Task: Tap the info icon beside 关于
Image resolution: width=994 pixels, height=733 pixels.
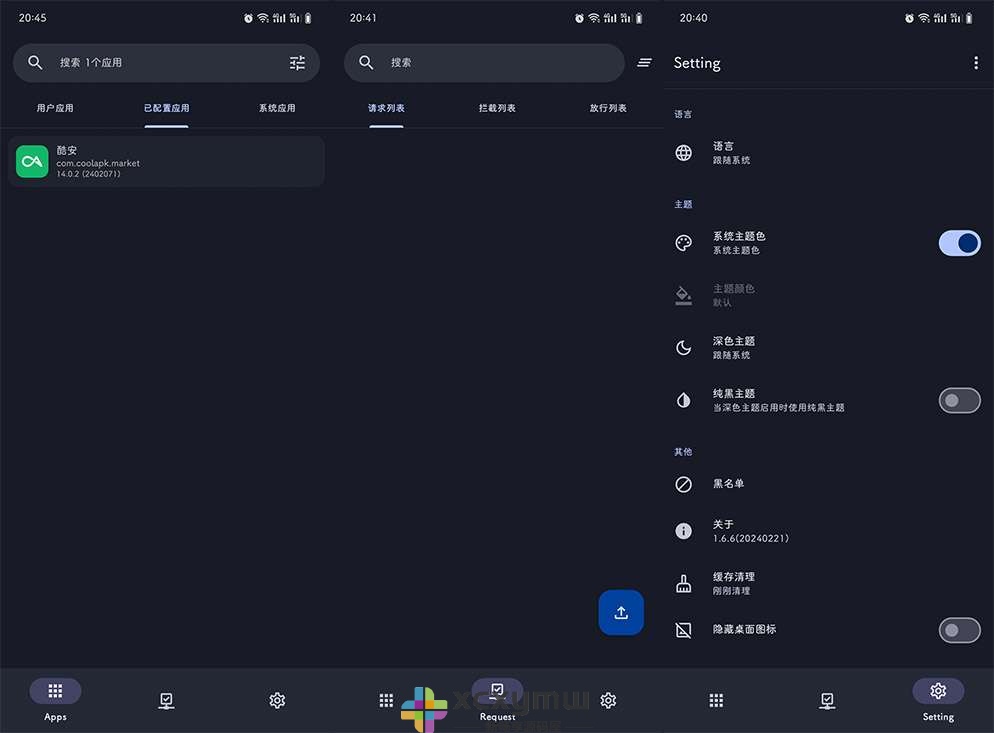Action: click(x=684, y=530)
